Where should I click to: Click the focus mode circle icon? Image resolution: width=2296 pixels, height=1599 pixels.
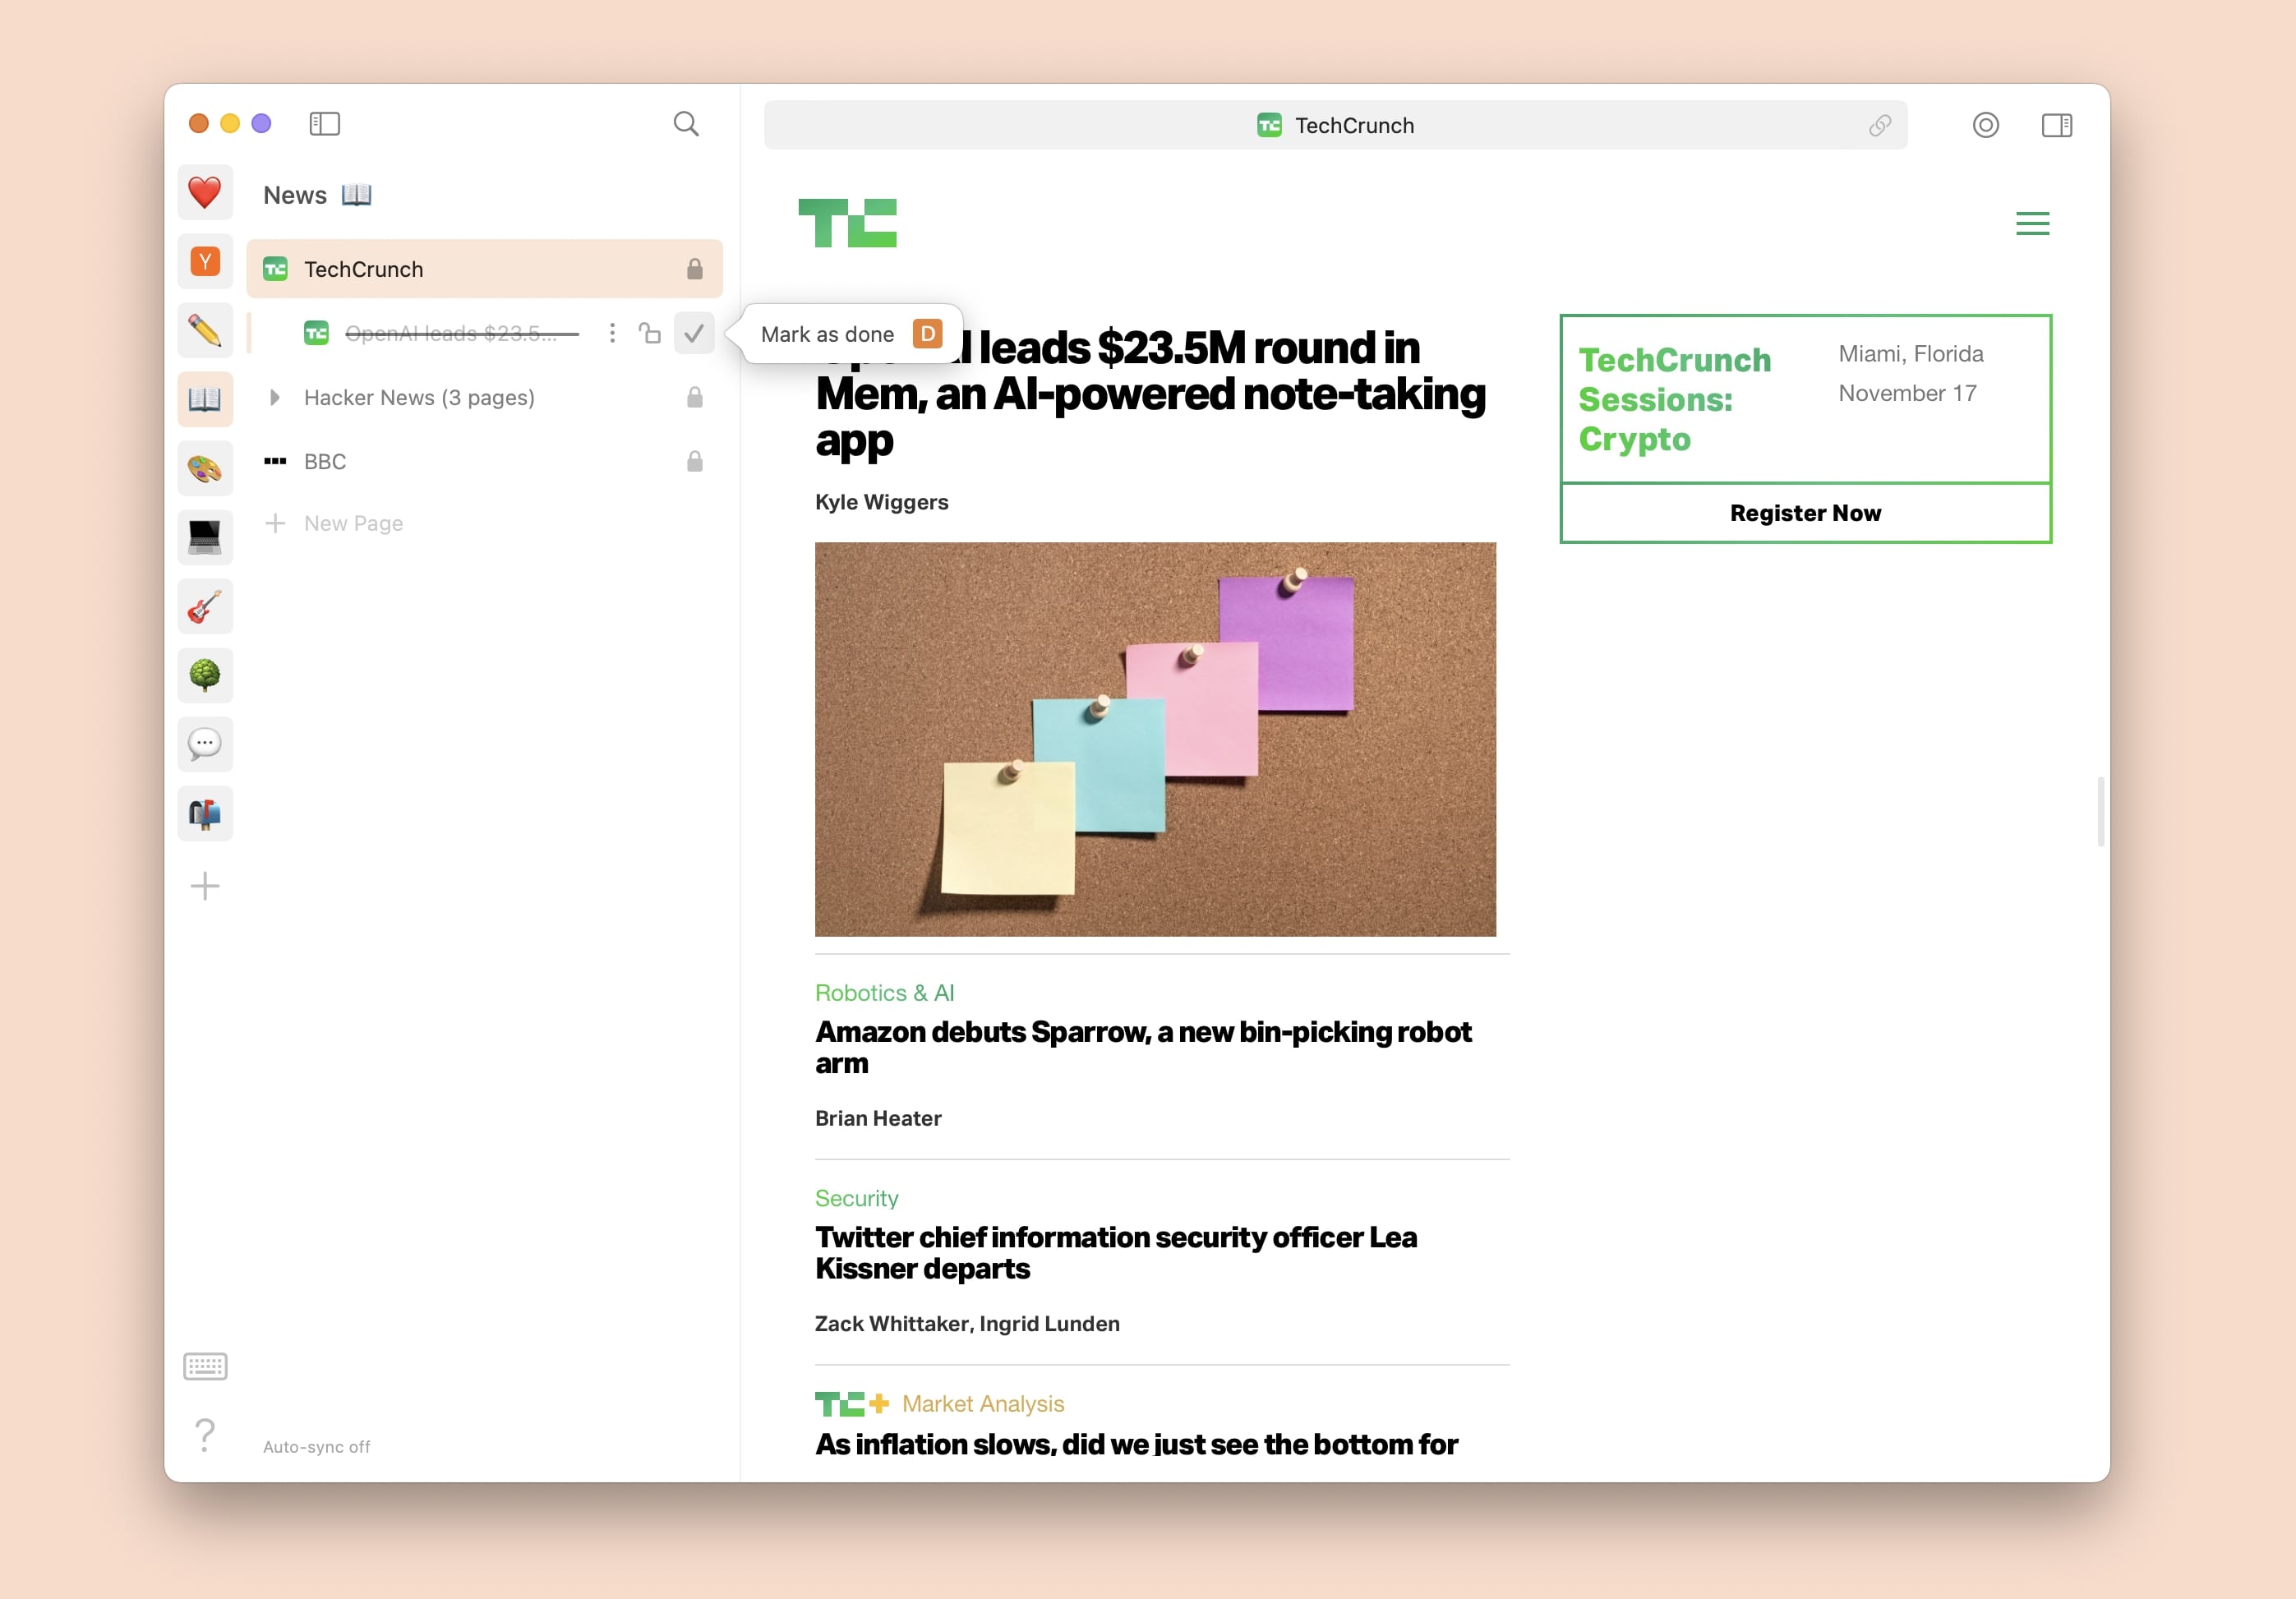click(x=1985, y=125)
